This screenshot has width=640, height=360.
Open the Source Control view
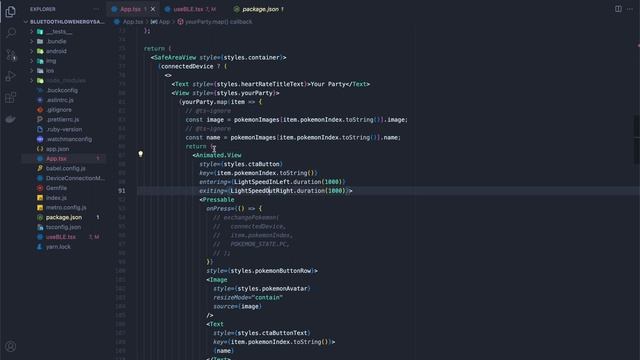click(x=11, y=54)
